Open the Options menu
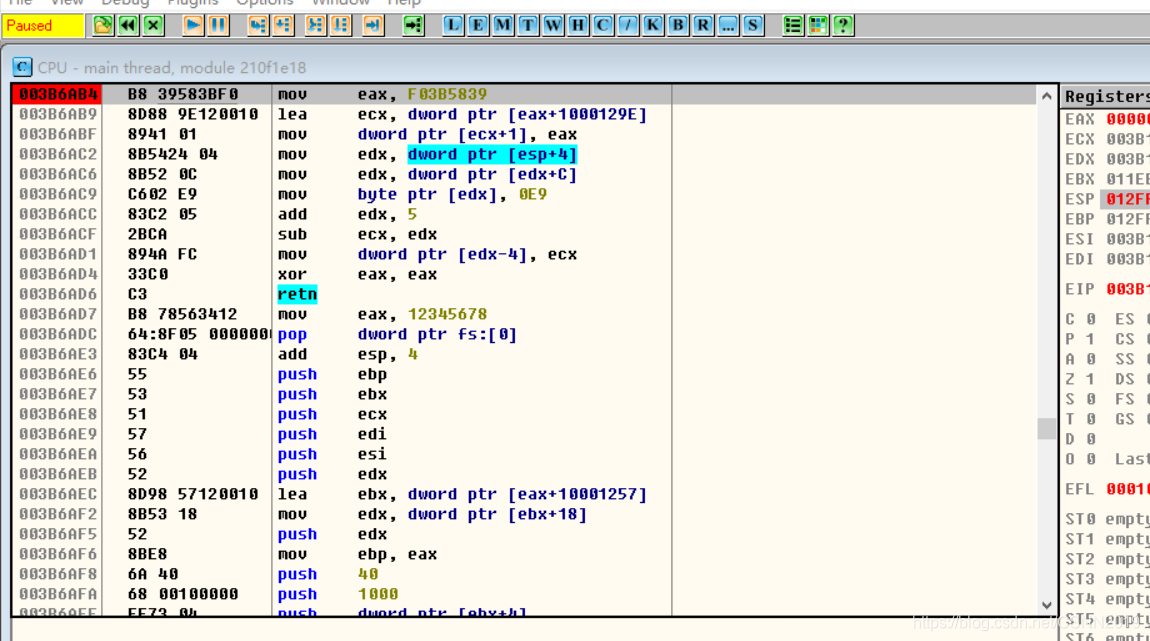The width and height of the screenshot is (1150, 641). pyautogui.click(x=265, y=3)
